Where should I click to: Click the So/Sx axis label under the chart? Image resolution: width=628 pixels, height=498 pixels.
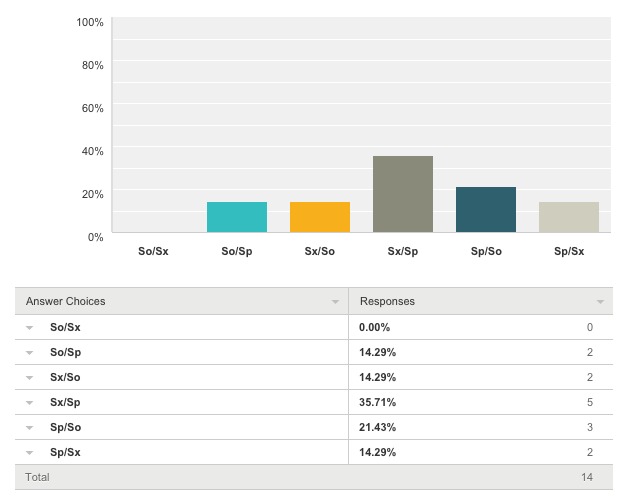[153, 251]
